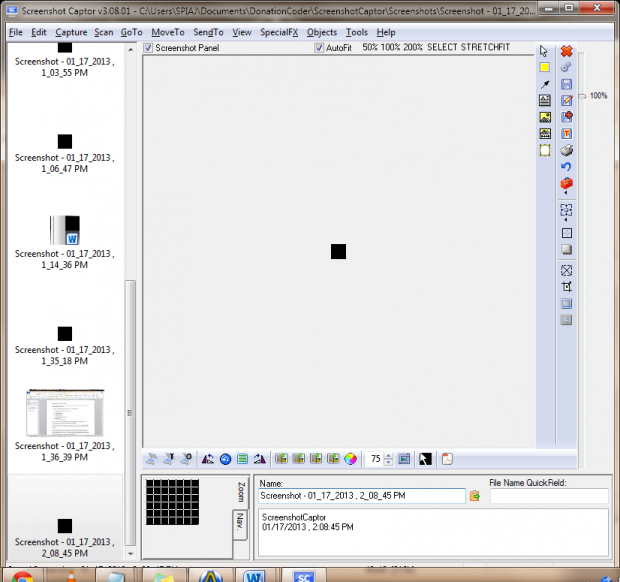Open the SpecialFX menu
620x582 pixels.
pyautogui.click(x=279, y=32)
